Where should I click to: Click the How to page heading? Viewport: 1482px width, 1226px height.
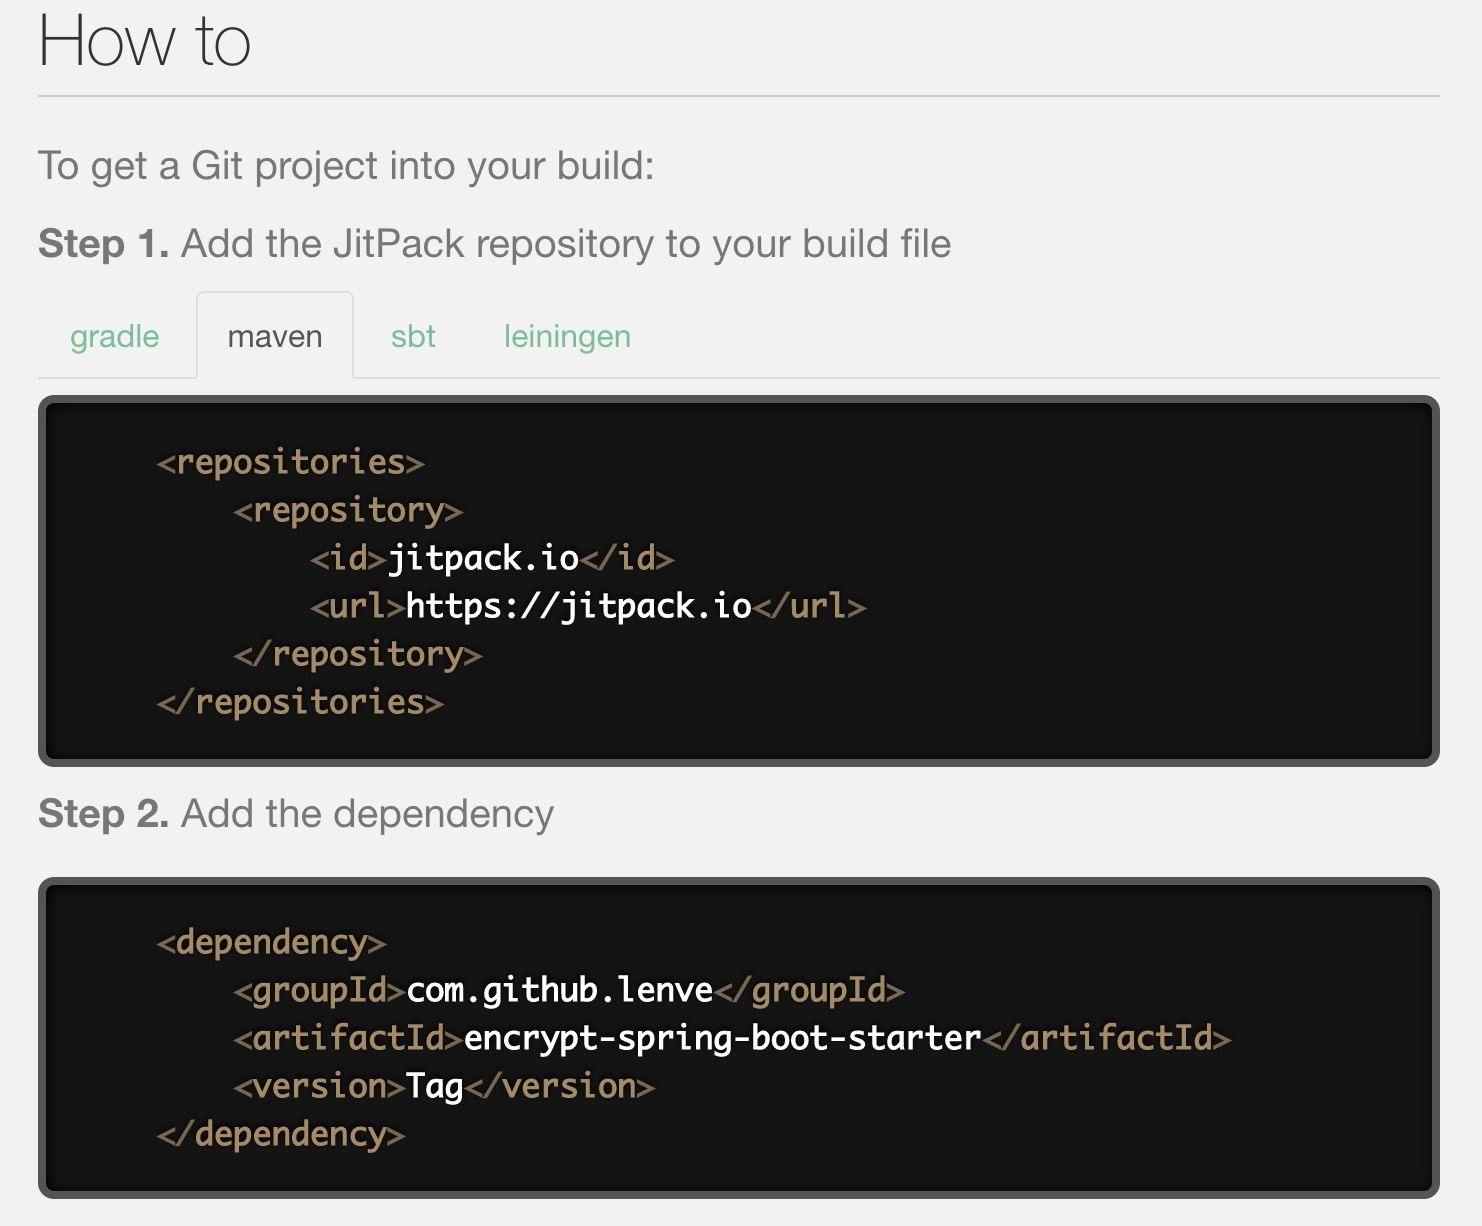coord(144,41)
